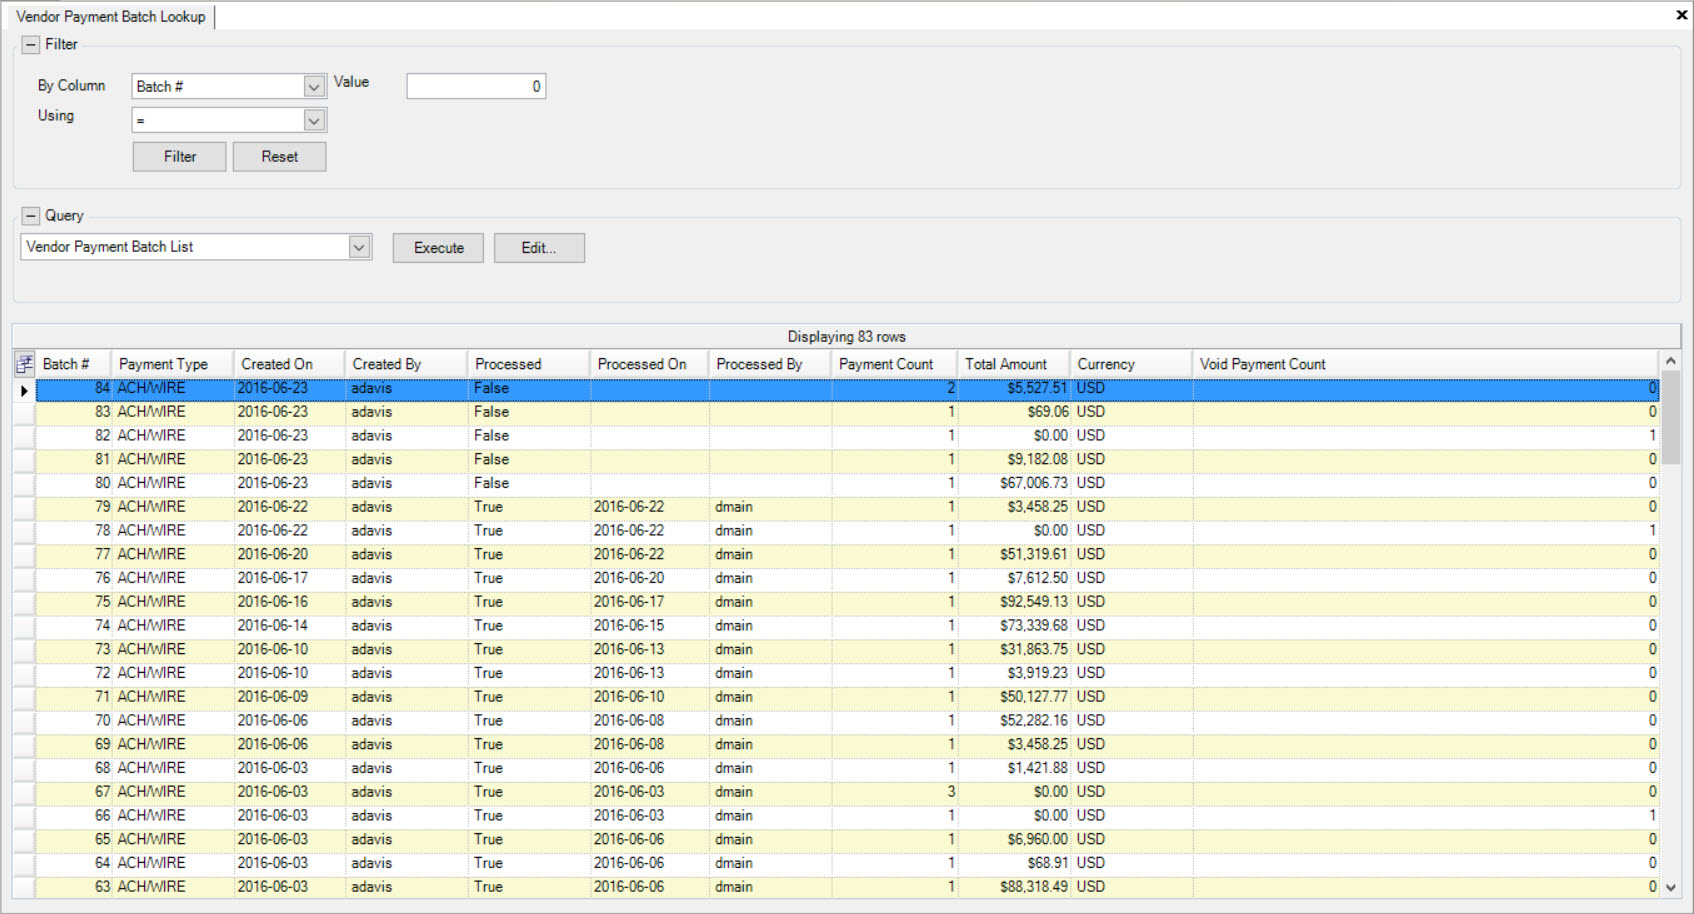Viewport: 1694px width, 914px height.
Task: Click the Reset button
Action: pyautogui.click(x=279, y=156)
